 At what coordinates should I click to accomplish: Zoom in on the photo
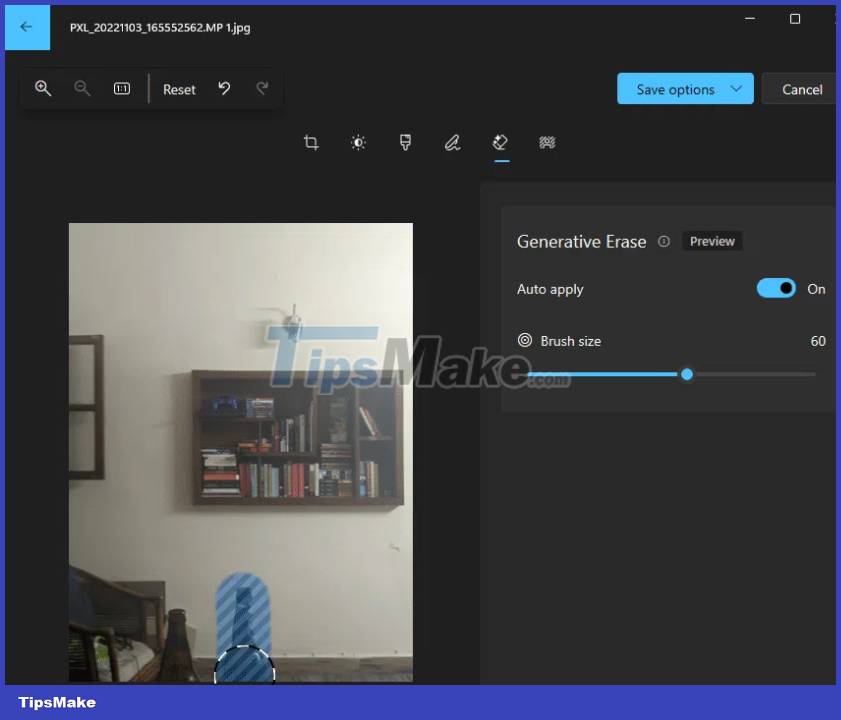coord(43,88)
